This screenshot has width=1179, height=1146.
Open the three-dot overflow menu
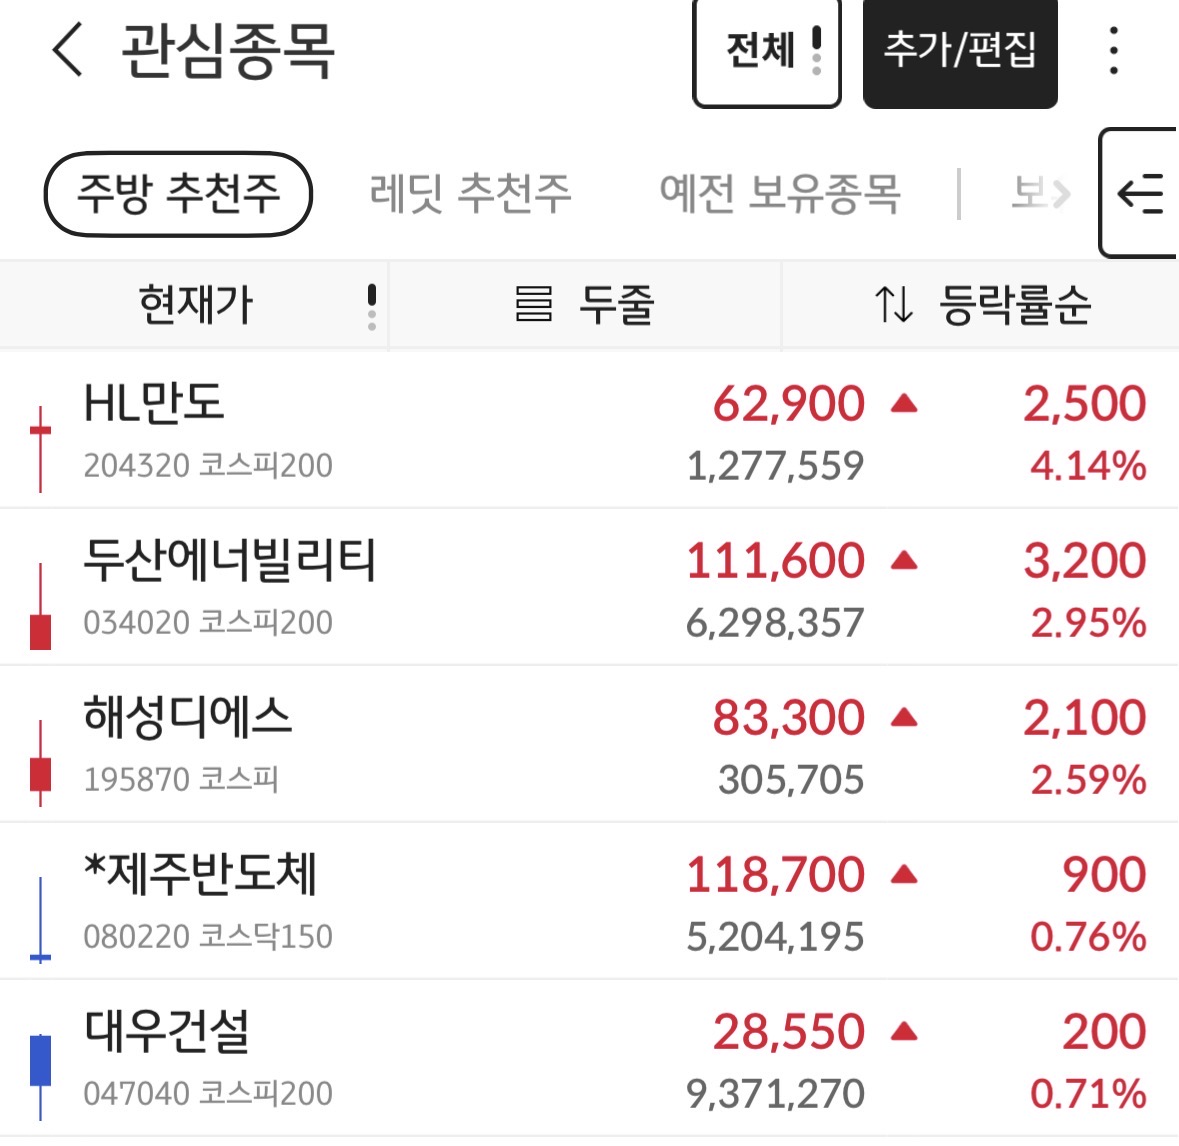(1114, 50)
